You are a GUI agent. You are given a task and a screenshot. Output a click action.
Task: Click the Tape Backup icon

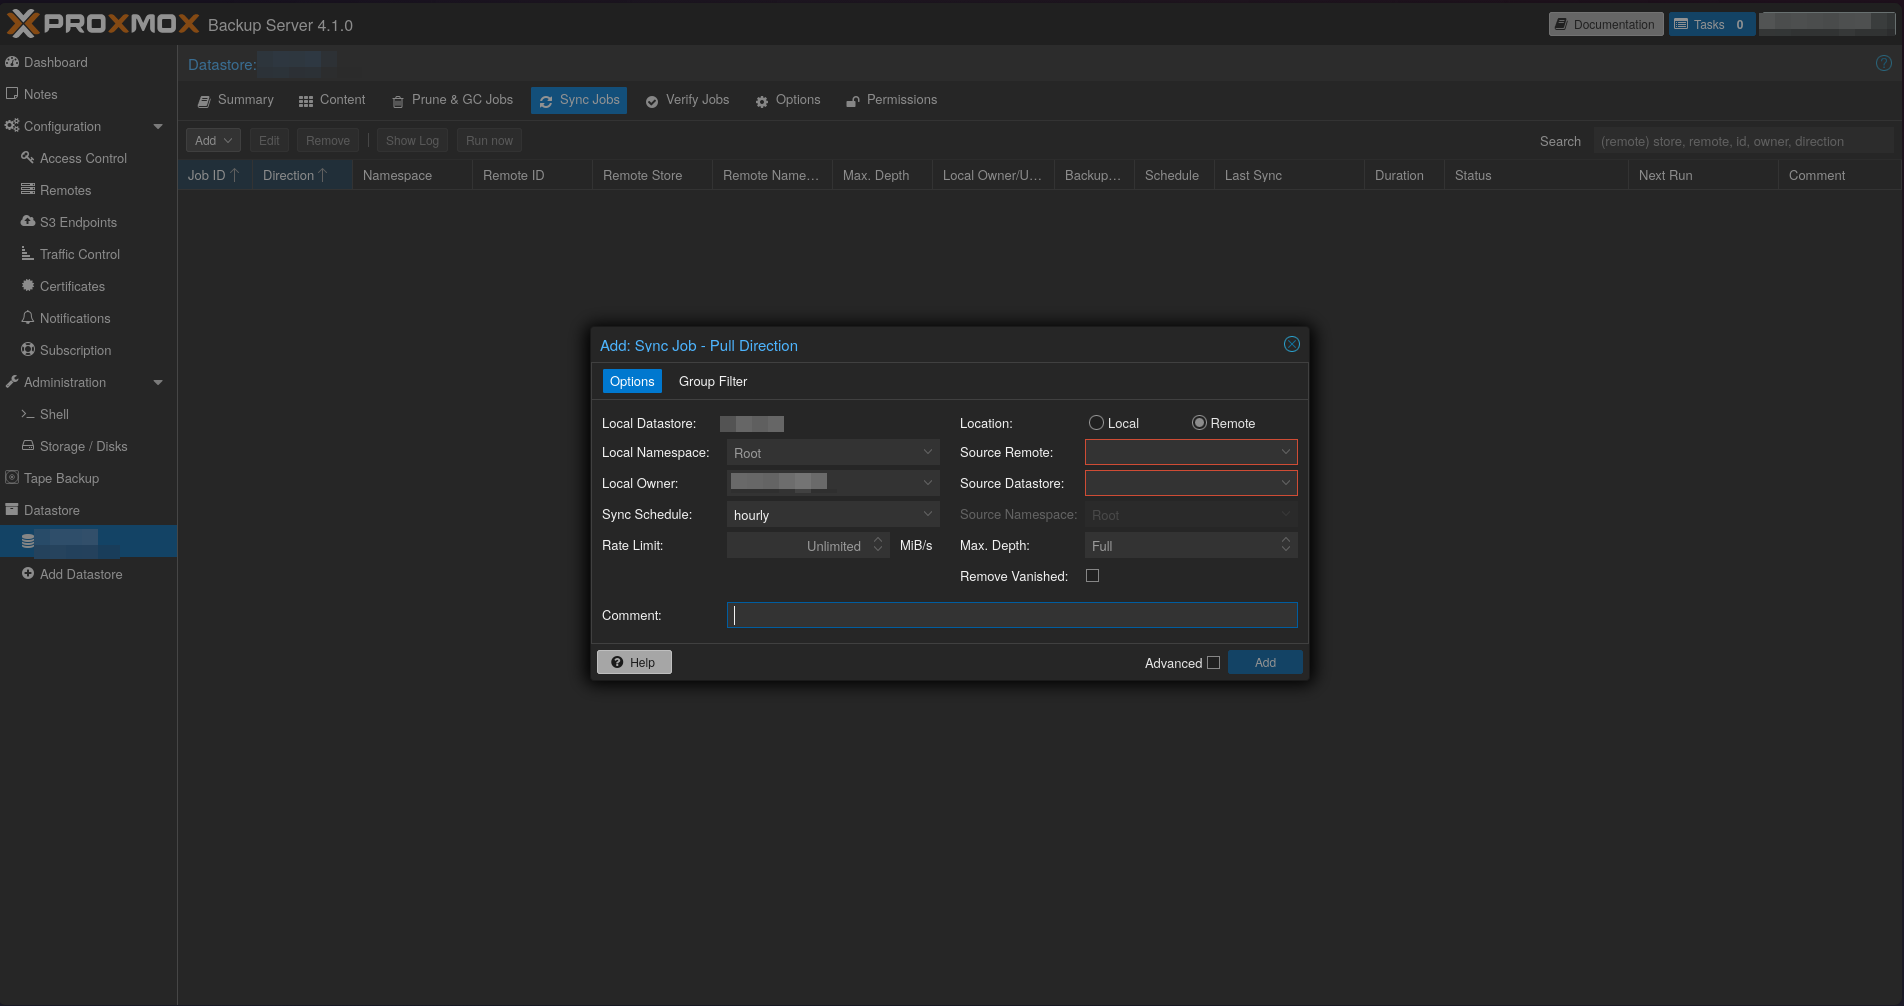(12, 477)
